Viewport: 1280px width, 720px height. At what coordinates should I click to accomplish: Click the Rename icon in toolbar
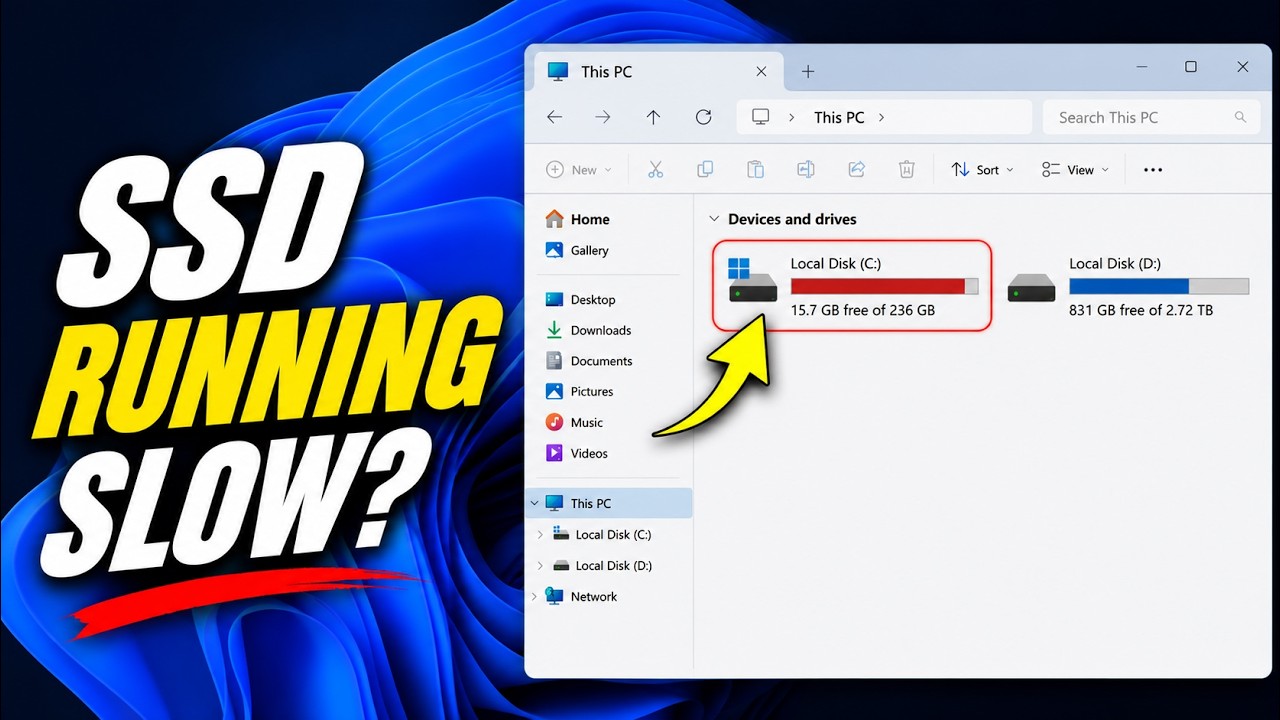tap(806, 170)
